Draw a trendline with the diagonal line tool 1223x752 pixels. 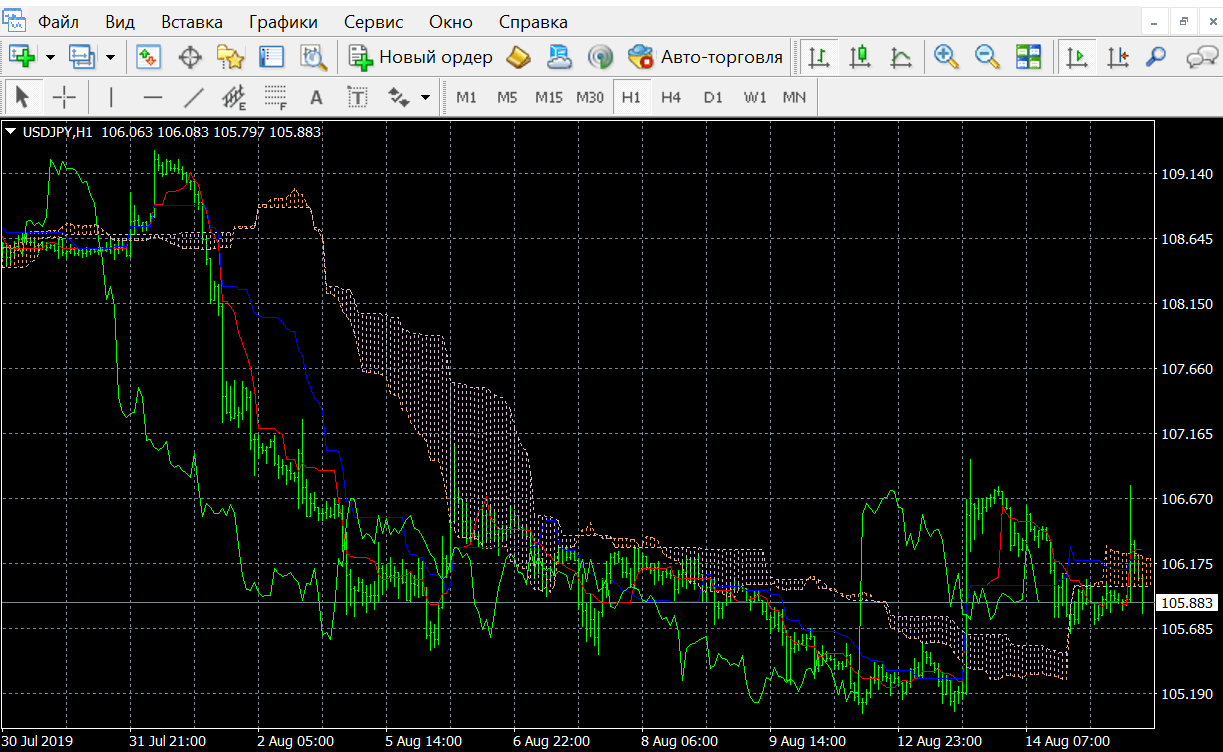click(194, 97)
